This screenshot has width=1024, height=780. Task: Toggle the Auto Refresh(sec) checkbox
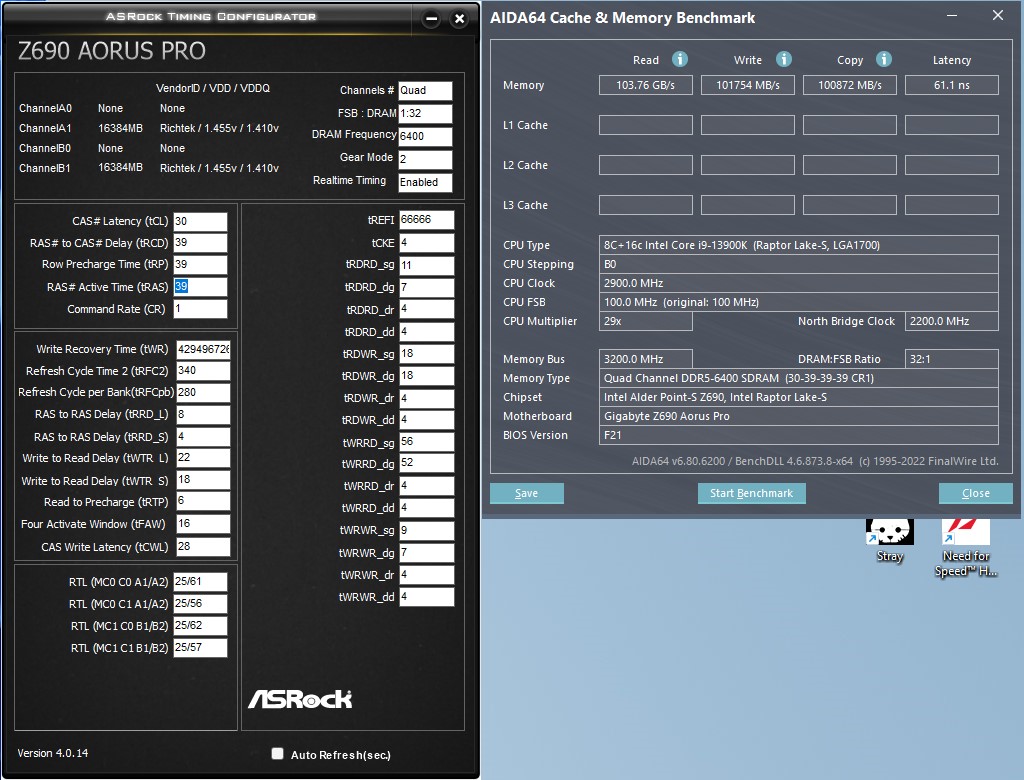pos(278,754)
